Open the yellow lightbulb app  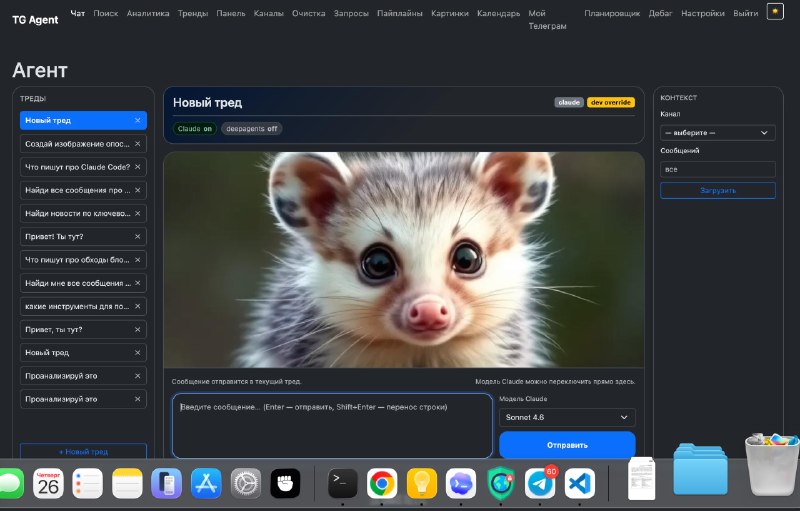[x=421, y=483]
